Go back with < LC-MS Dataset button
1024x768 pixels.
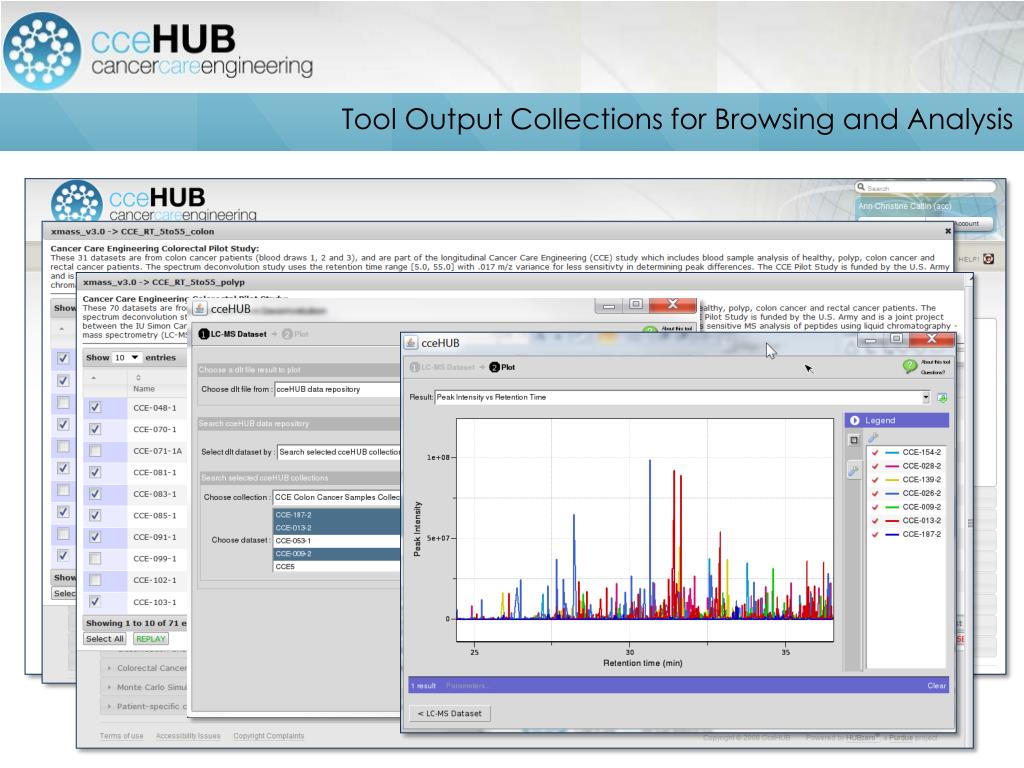pos(449,714)
